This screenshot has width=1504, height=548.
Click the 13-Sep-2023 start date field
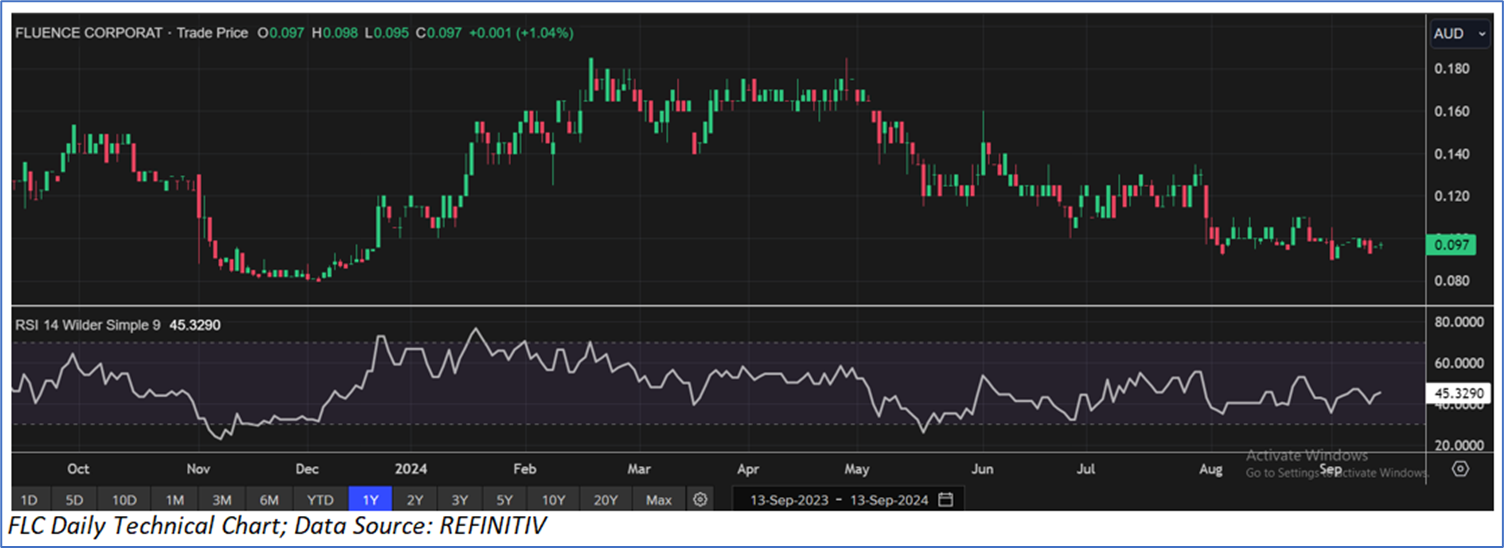click(x=785, y=499)
